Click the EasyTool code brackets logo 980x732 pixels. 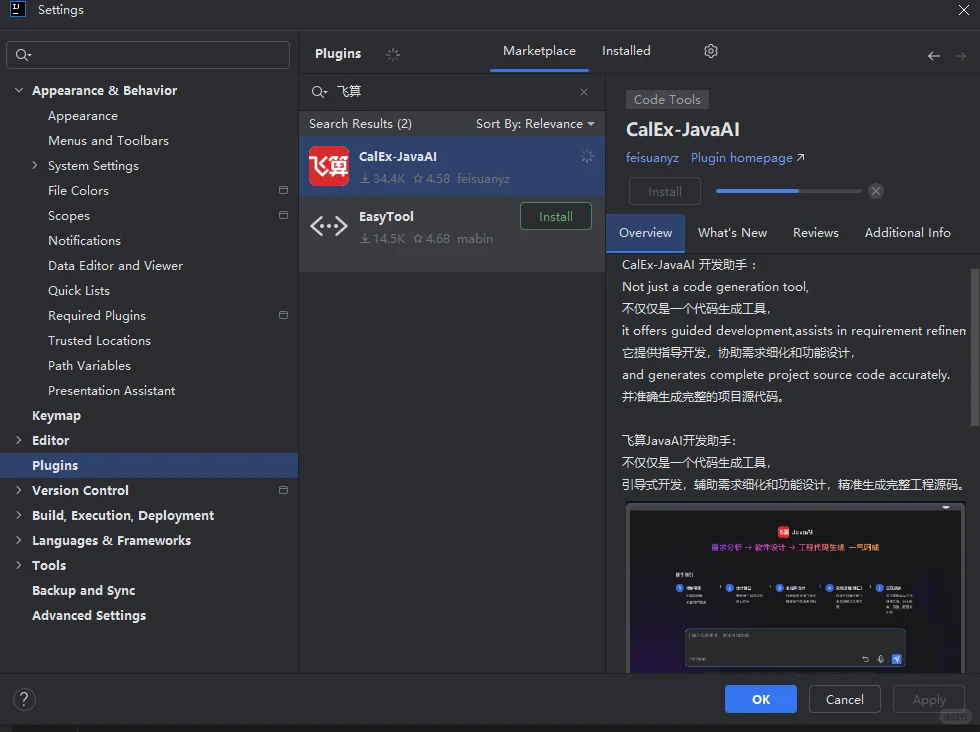point(329,226)
